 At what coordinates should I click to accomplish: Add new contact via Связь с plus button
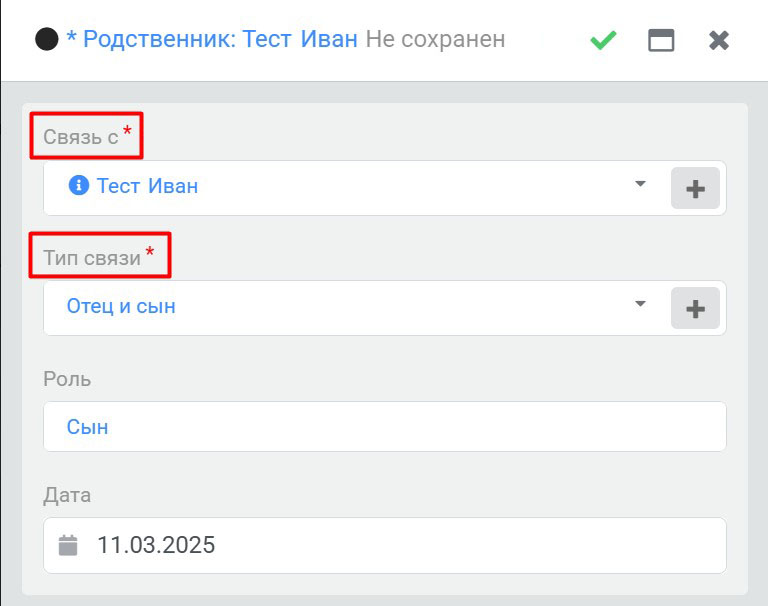[695, 188]
